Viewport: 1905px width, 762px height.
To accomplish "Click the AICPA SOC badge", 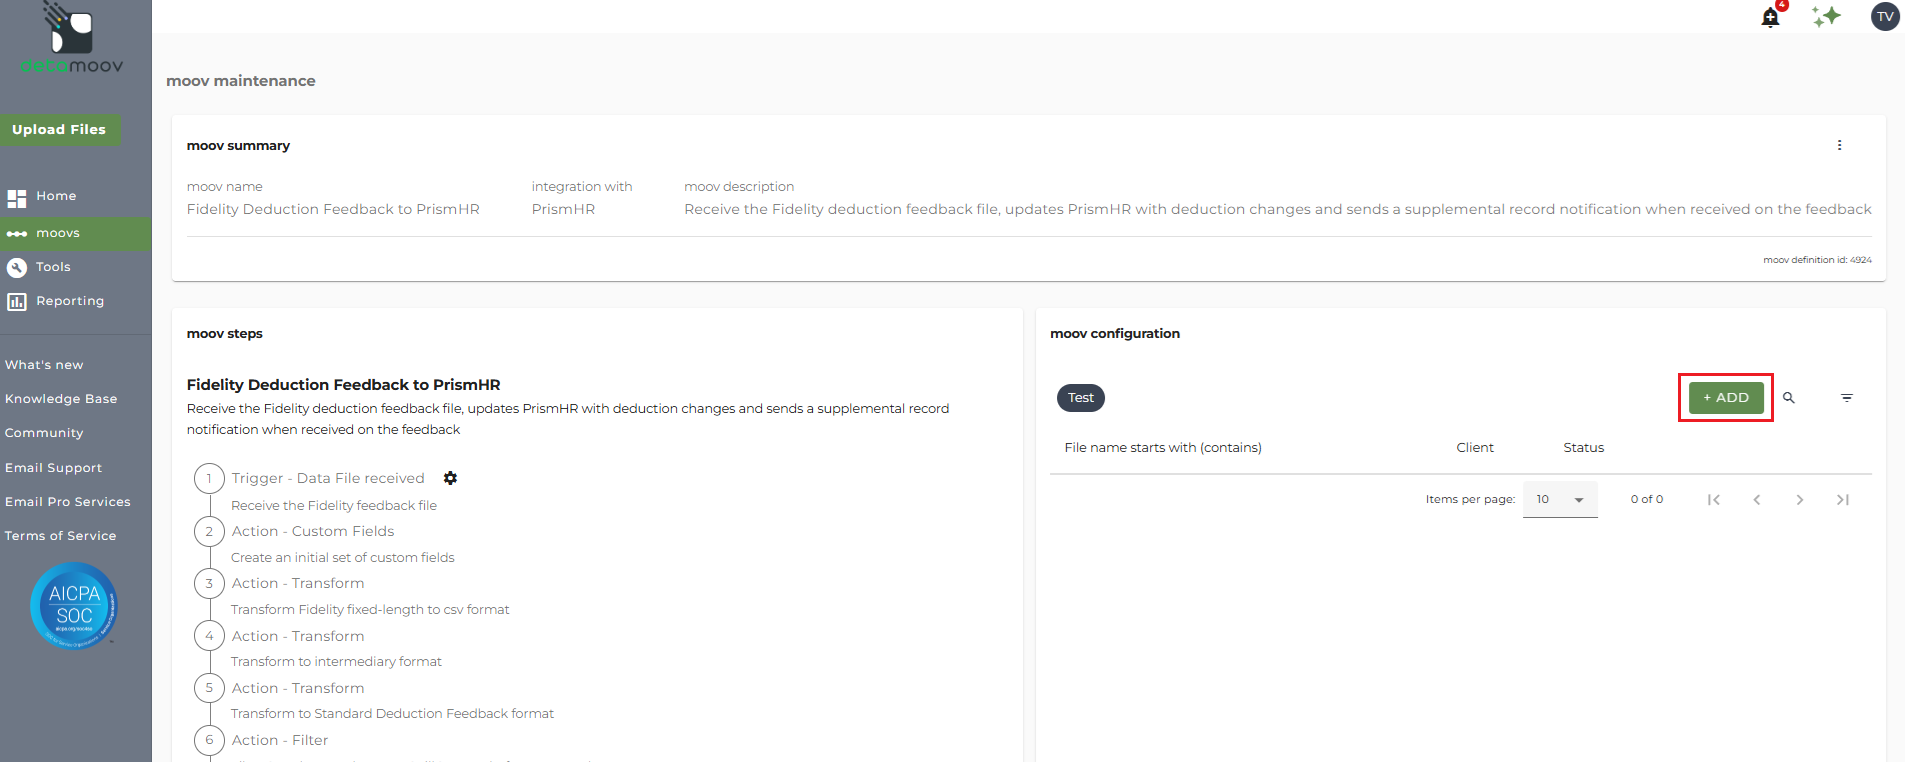I will coord(74,605).
